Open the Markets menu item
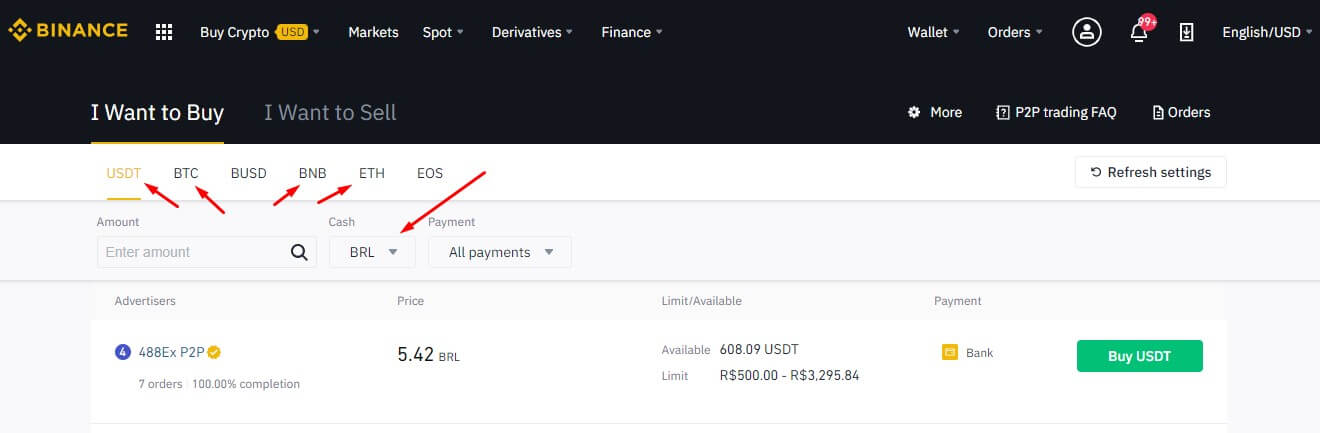The image size is (1320, 433). point(373,32)
